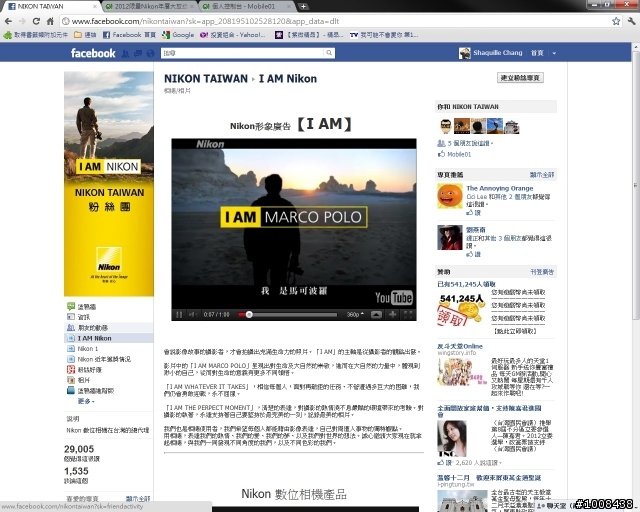Viewport: 640px width, 512px height.
Task: Click in the Facebook search field
Action: click(243, 53)
